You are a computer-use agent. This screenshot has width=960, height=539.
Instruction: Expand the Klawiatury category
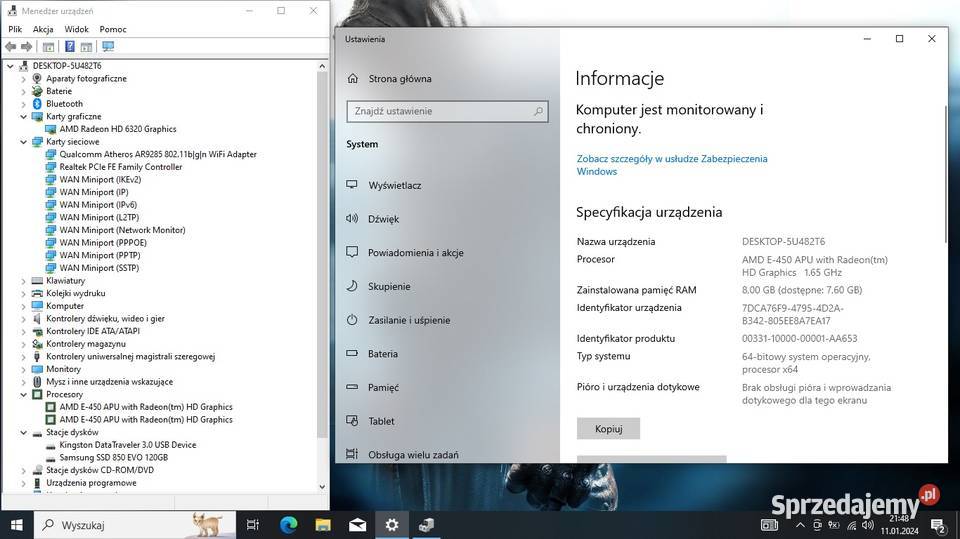(x=23, y=281)
